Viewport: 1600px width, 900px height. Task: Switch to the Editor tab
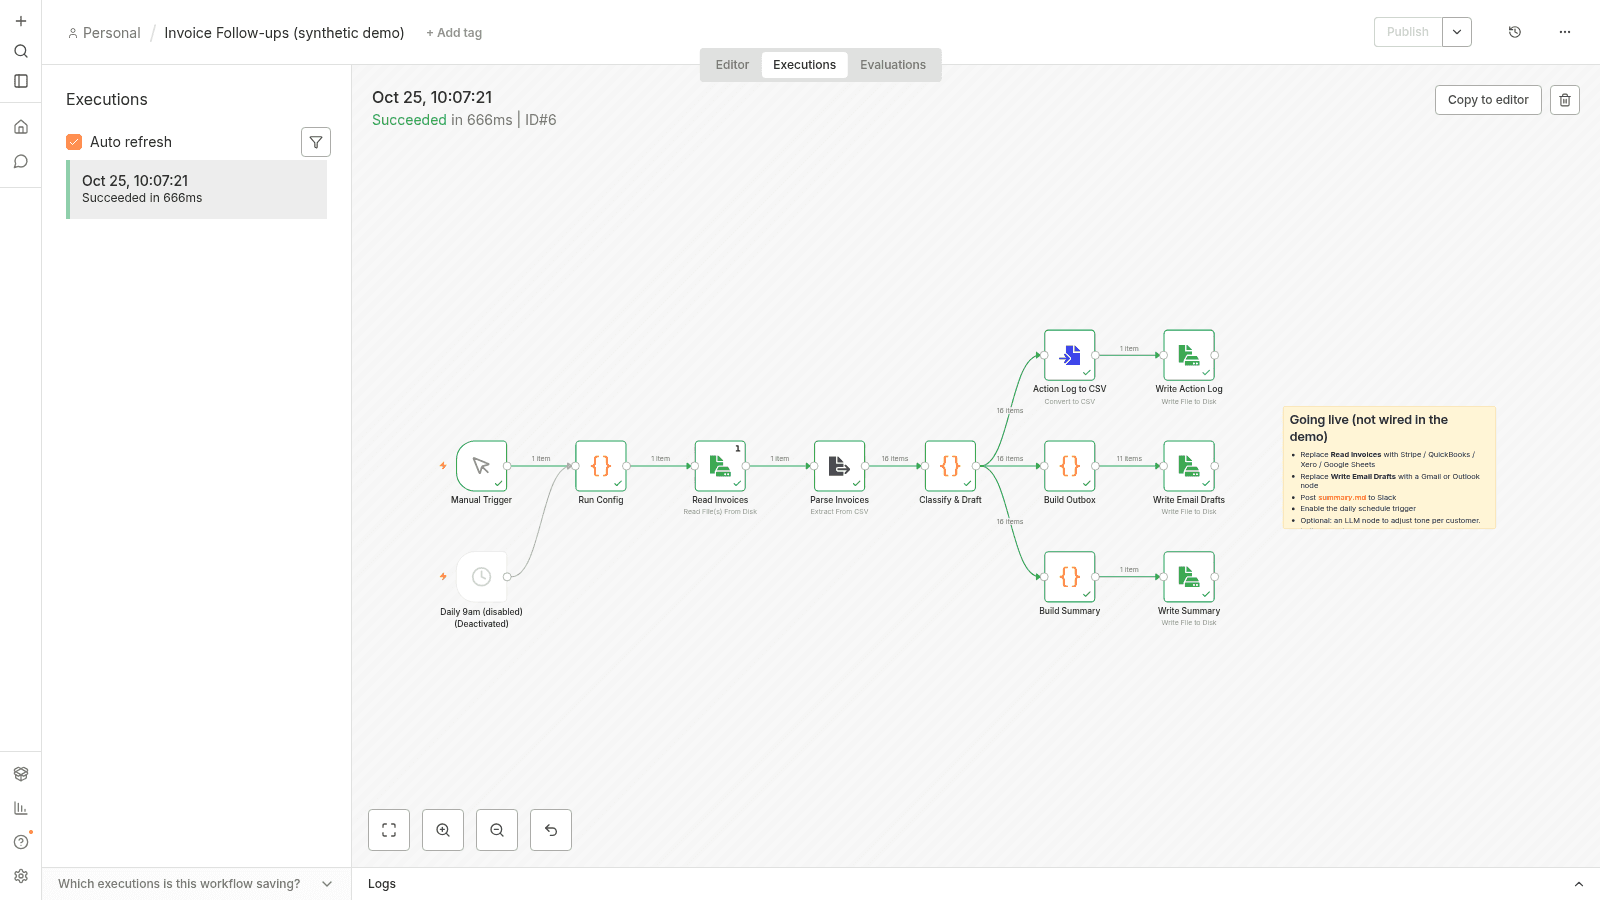[x=732, y=65]
